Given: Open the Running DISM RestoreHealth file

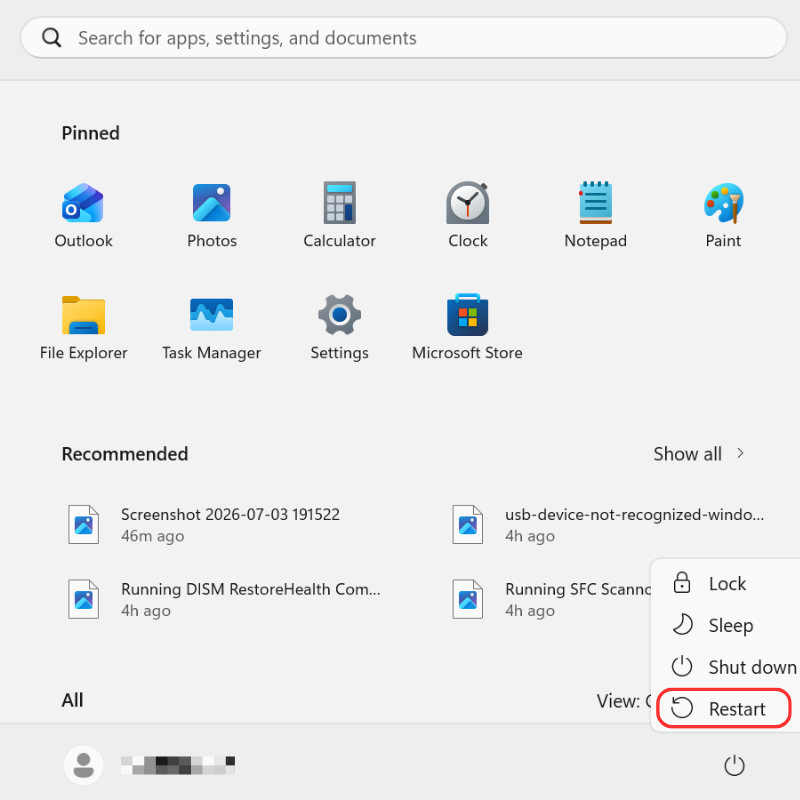Looking at the screenshot, I should pos(224,599).
